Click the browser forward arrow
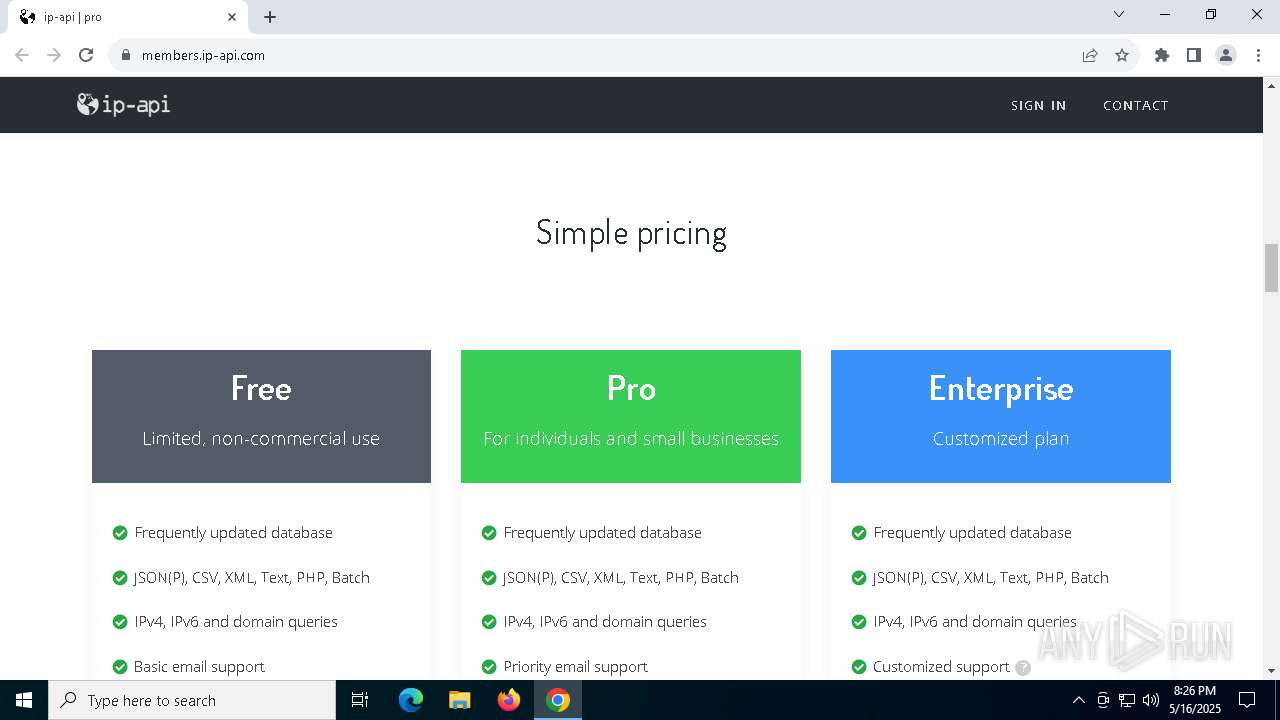This screenshot has height=720, width=1280. [x=54, y=55]
